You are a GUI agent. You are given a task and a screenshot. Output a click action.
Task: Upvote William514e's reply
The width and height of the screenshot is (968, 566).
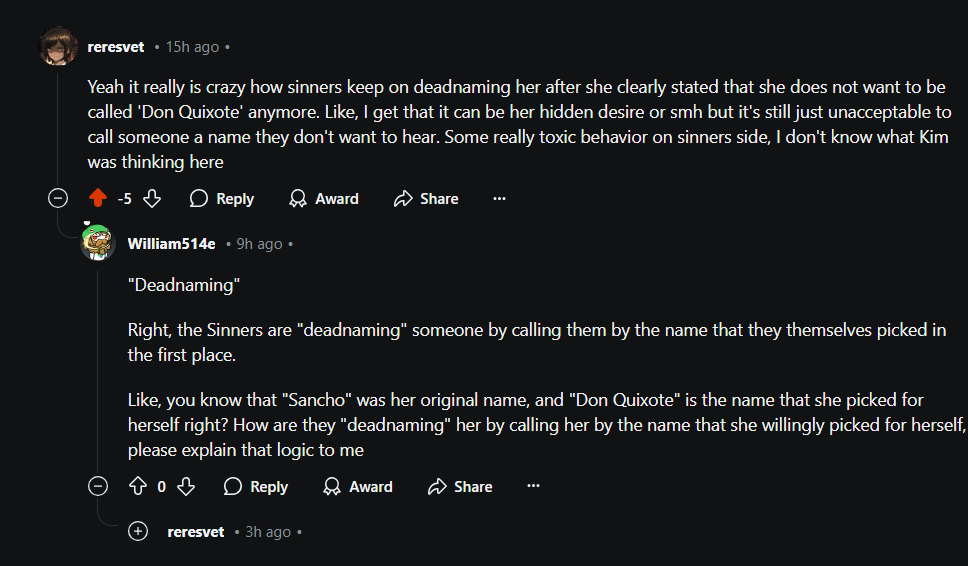[x=138, y=487]
